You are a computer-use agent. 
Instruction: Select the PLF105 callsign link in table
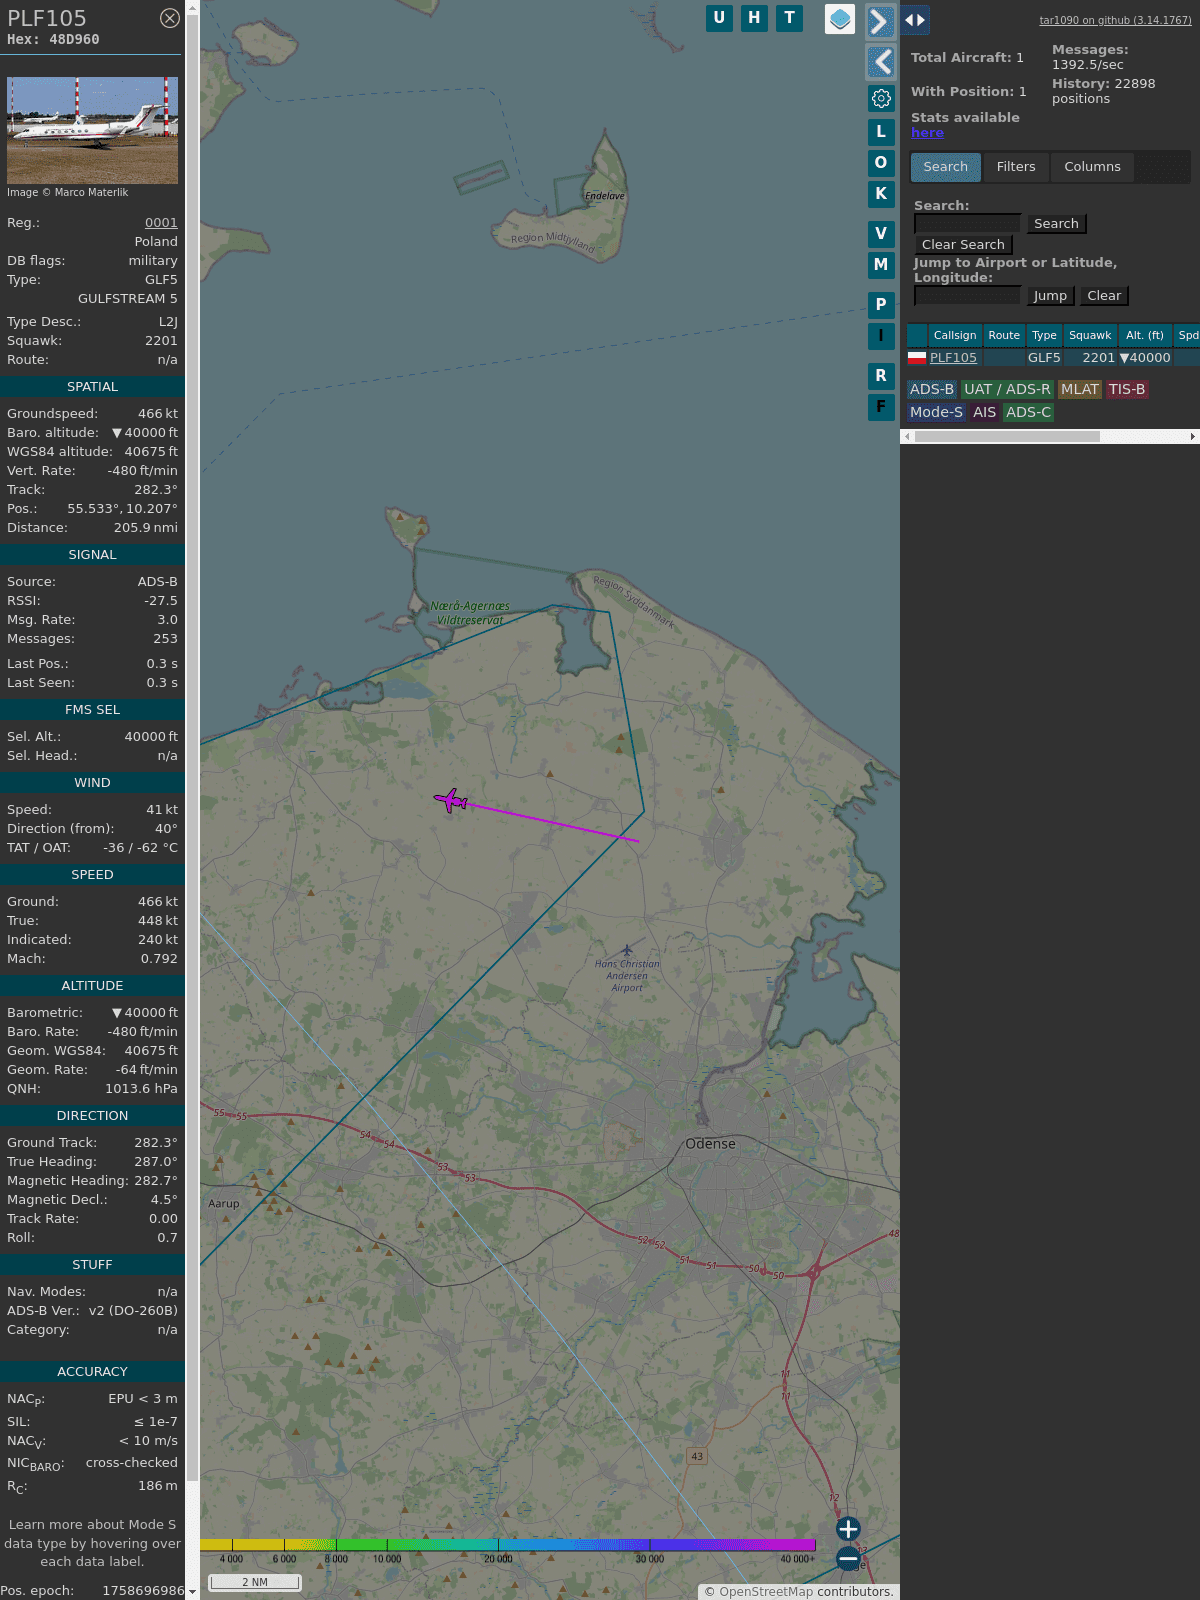pyautogui.click(x=953, y=358)
